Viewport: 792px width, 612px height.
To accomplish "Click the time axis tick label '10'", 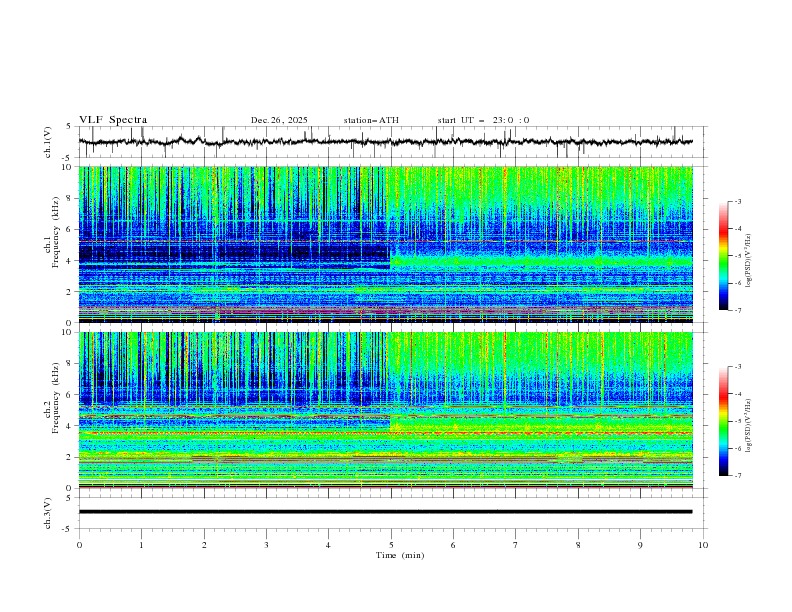I will [703, 545].
